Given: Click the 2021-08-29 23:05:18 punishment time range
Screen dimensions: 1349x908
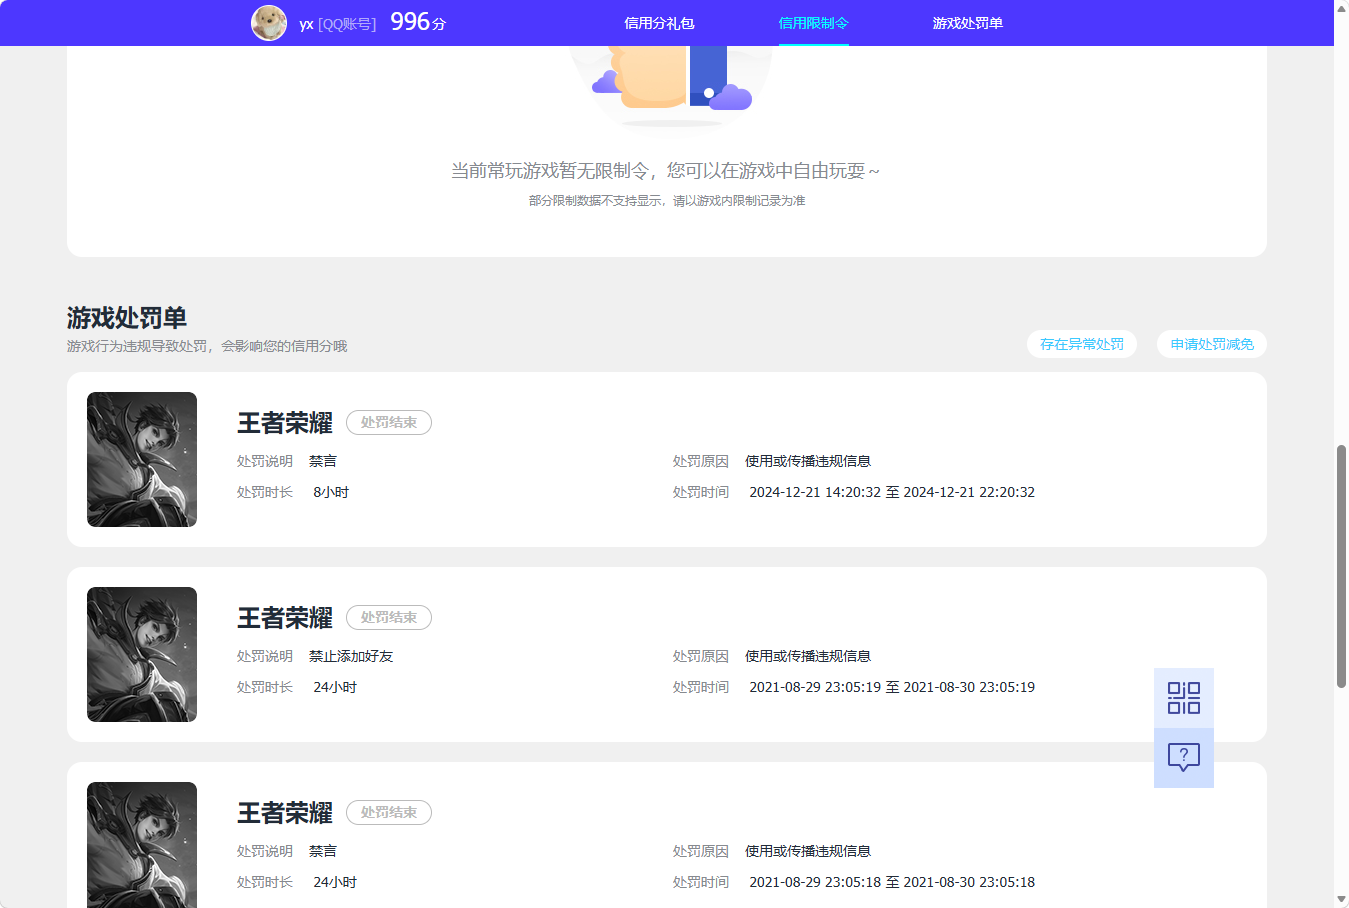Looking at the screenshot, I should click(892, 882).
